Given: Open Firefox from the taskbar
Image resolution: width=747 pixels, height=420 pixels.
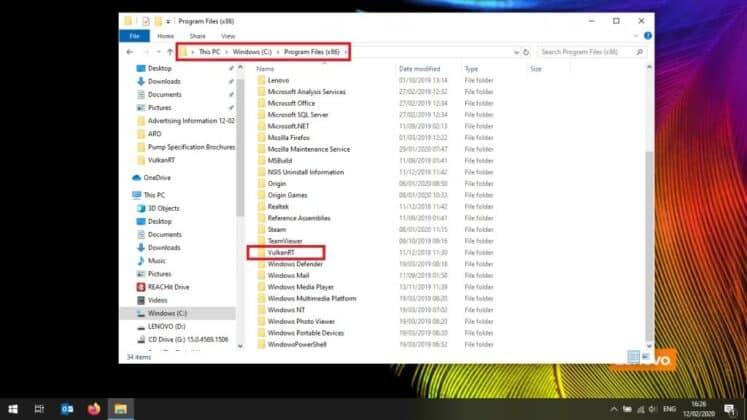Looking at the screenshot, I should tap(95, 408).
